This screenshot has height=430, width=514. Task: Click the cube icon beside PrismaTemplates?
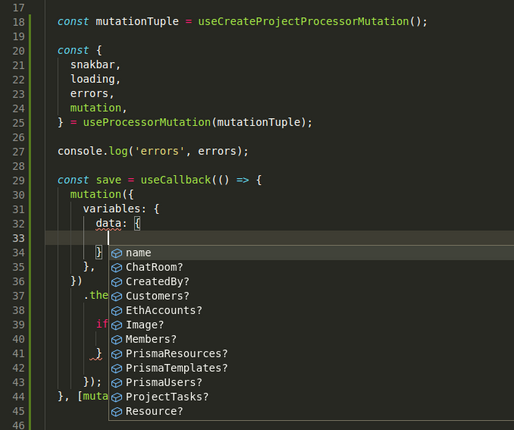pyautogui.click(x=117, y=368)
